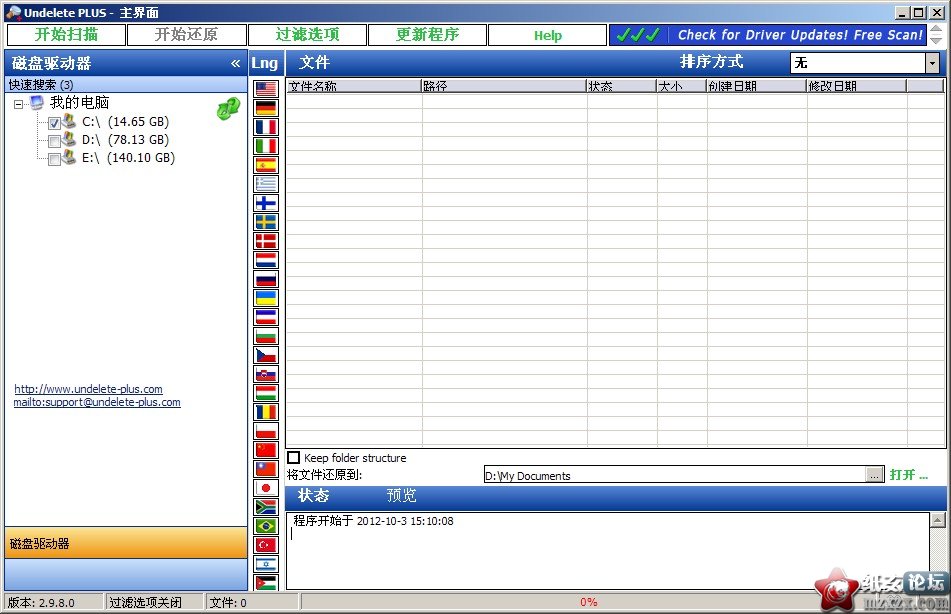Image resolution: width=951 pixels, height=614 pixels.
Task: Choose the Czech flag language
Action: [266, 355]
